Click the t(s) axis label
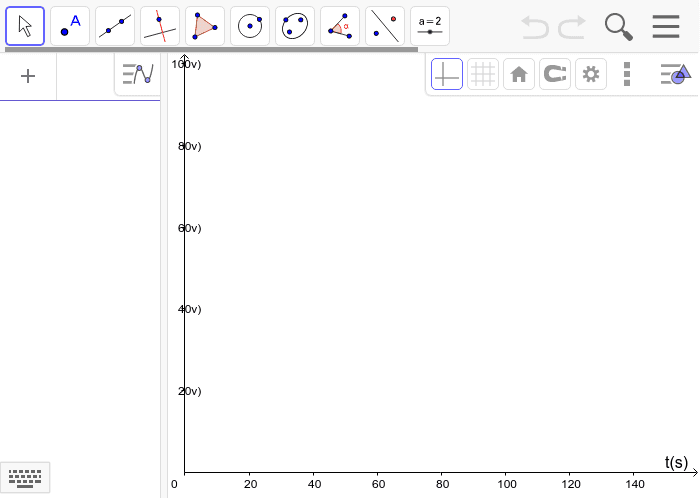700x500 pixels. point(676,462)
